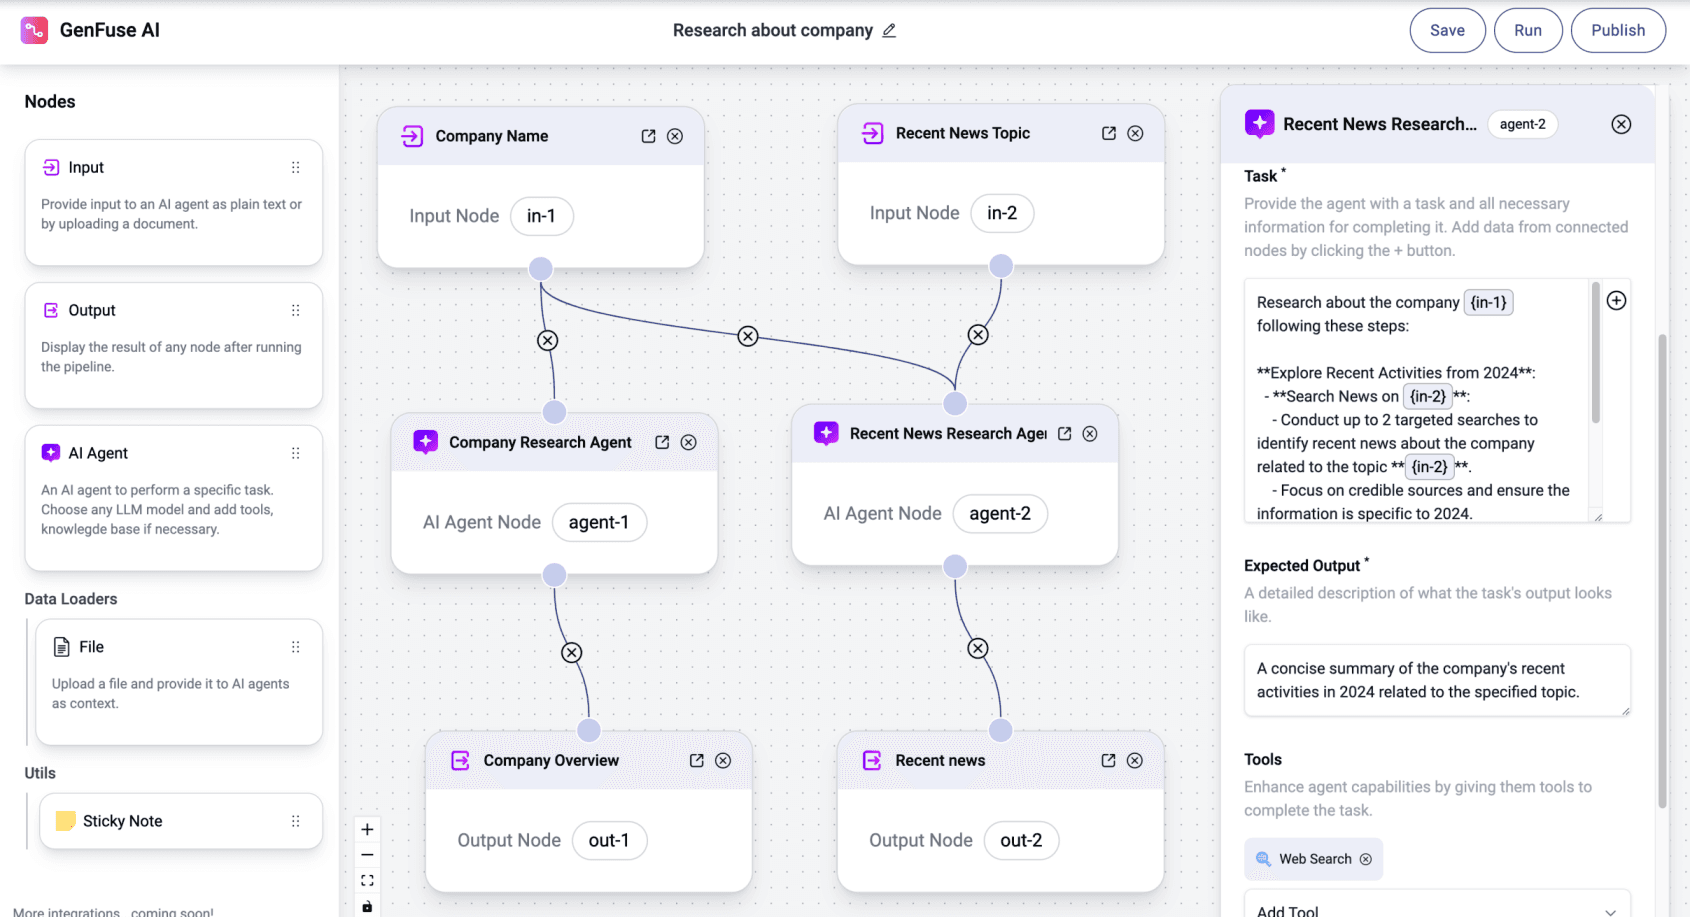The image size is (1690, 917).
Task: Toggle the canvas interactivity lock
Action: [x=367, y=906]
